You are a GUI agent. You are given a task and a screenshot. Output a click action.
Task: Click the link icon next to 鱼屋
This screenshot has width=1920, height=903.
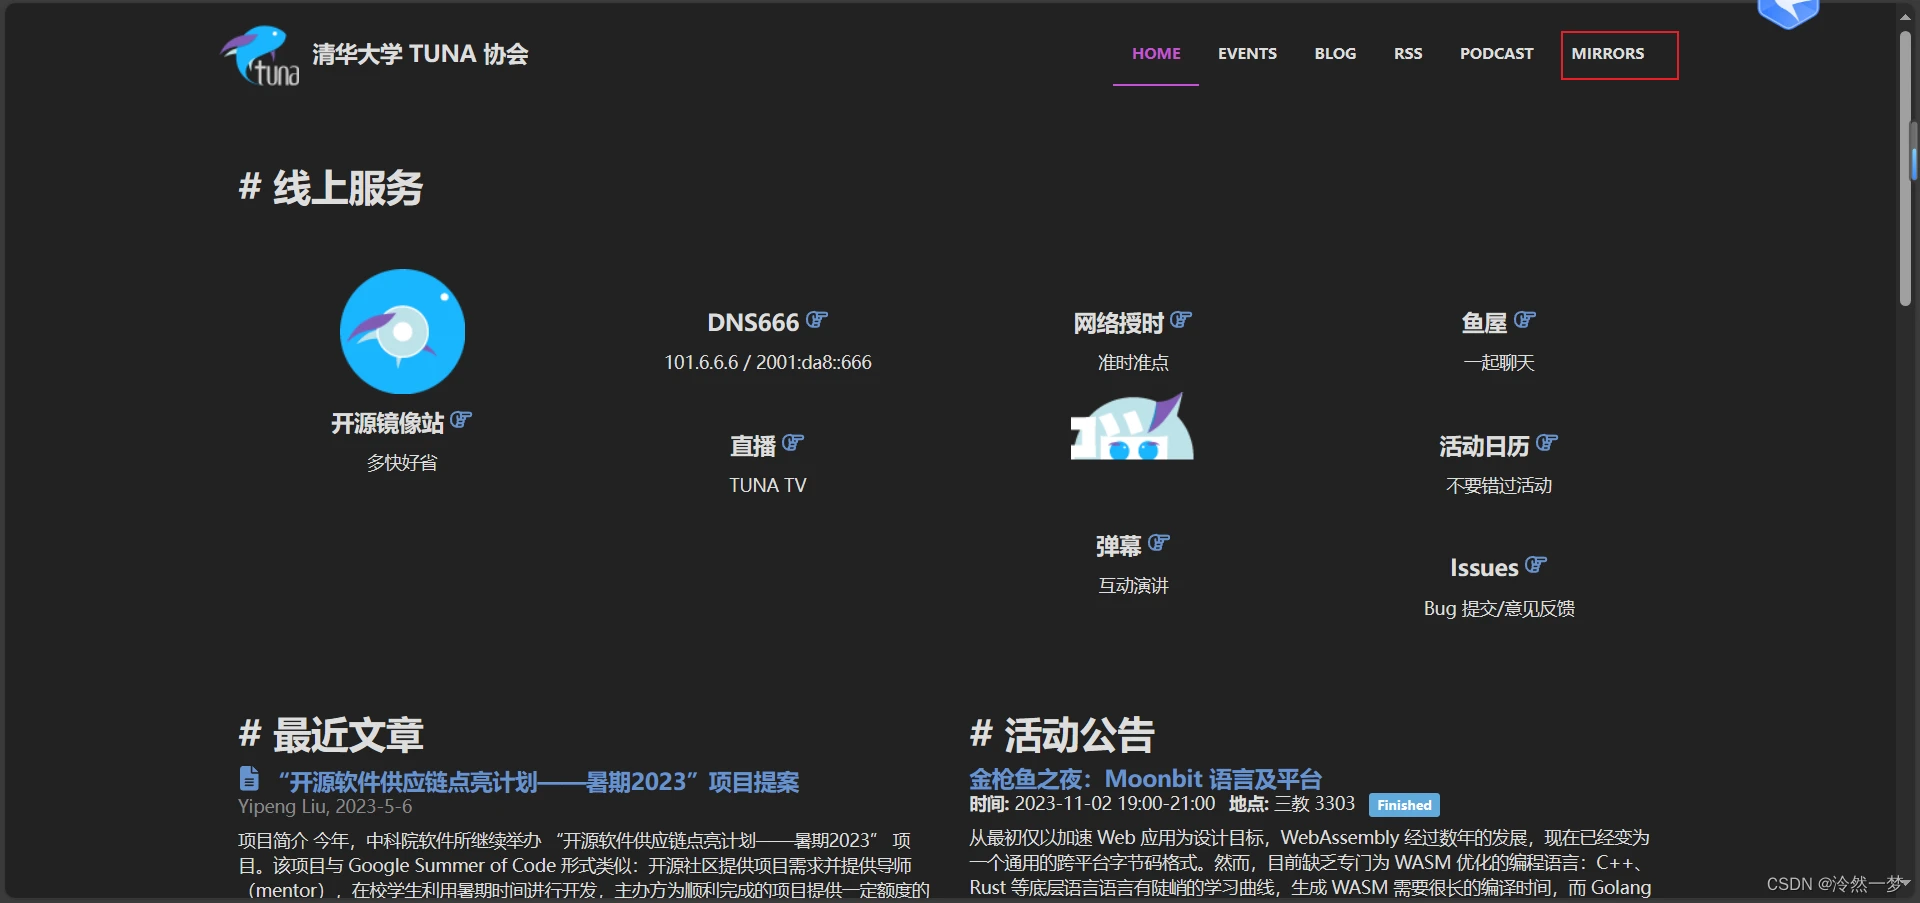point(1524,320)
